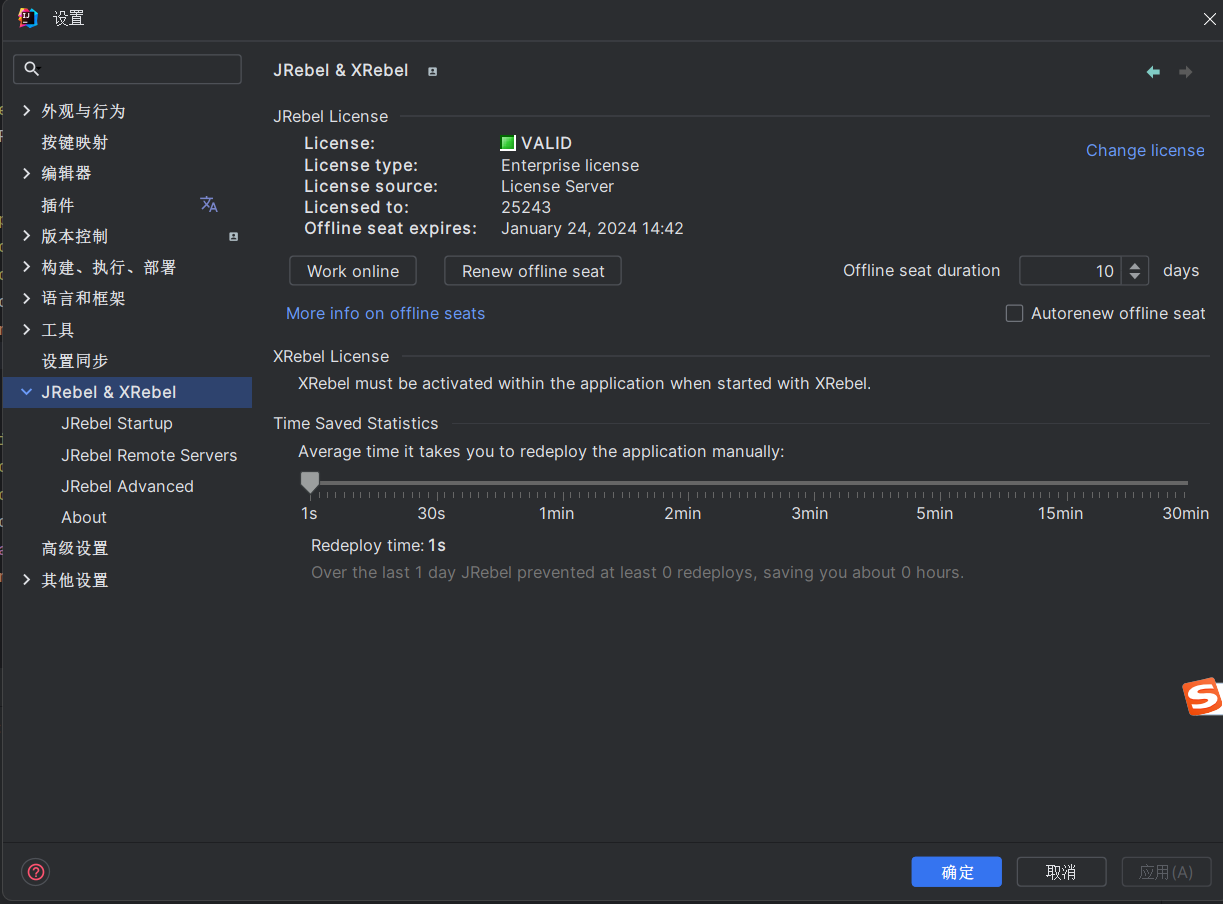
Task: Click the Work online button
Action: tap(353, 271)
